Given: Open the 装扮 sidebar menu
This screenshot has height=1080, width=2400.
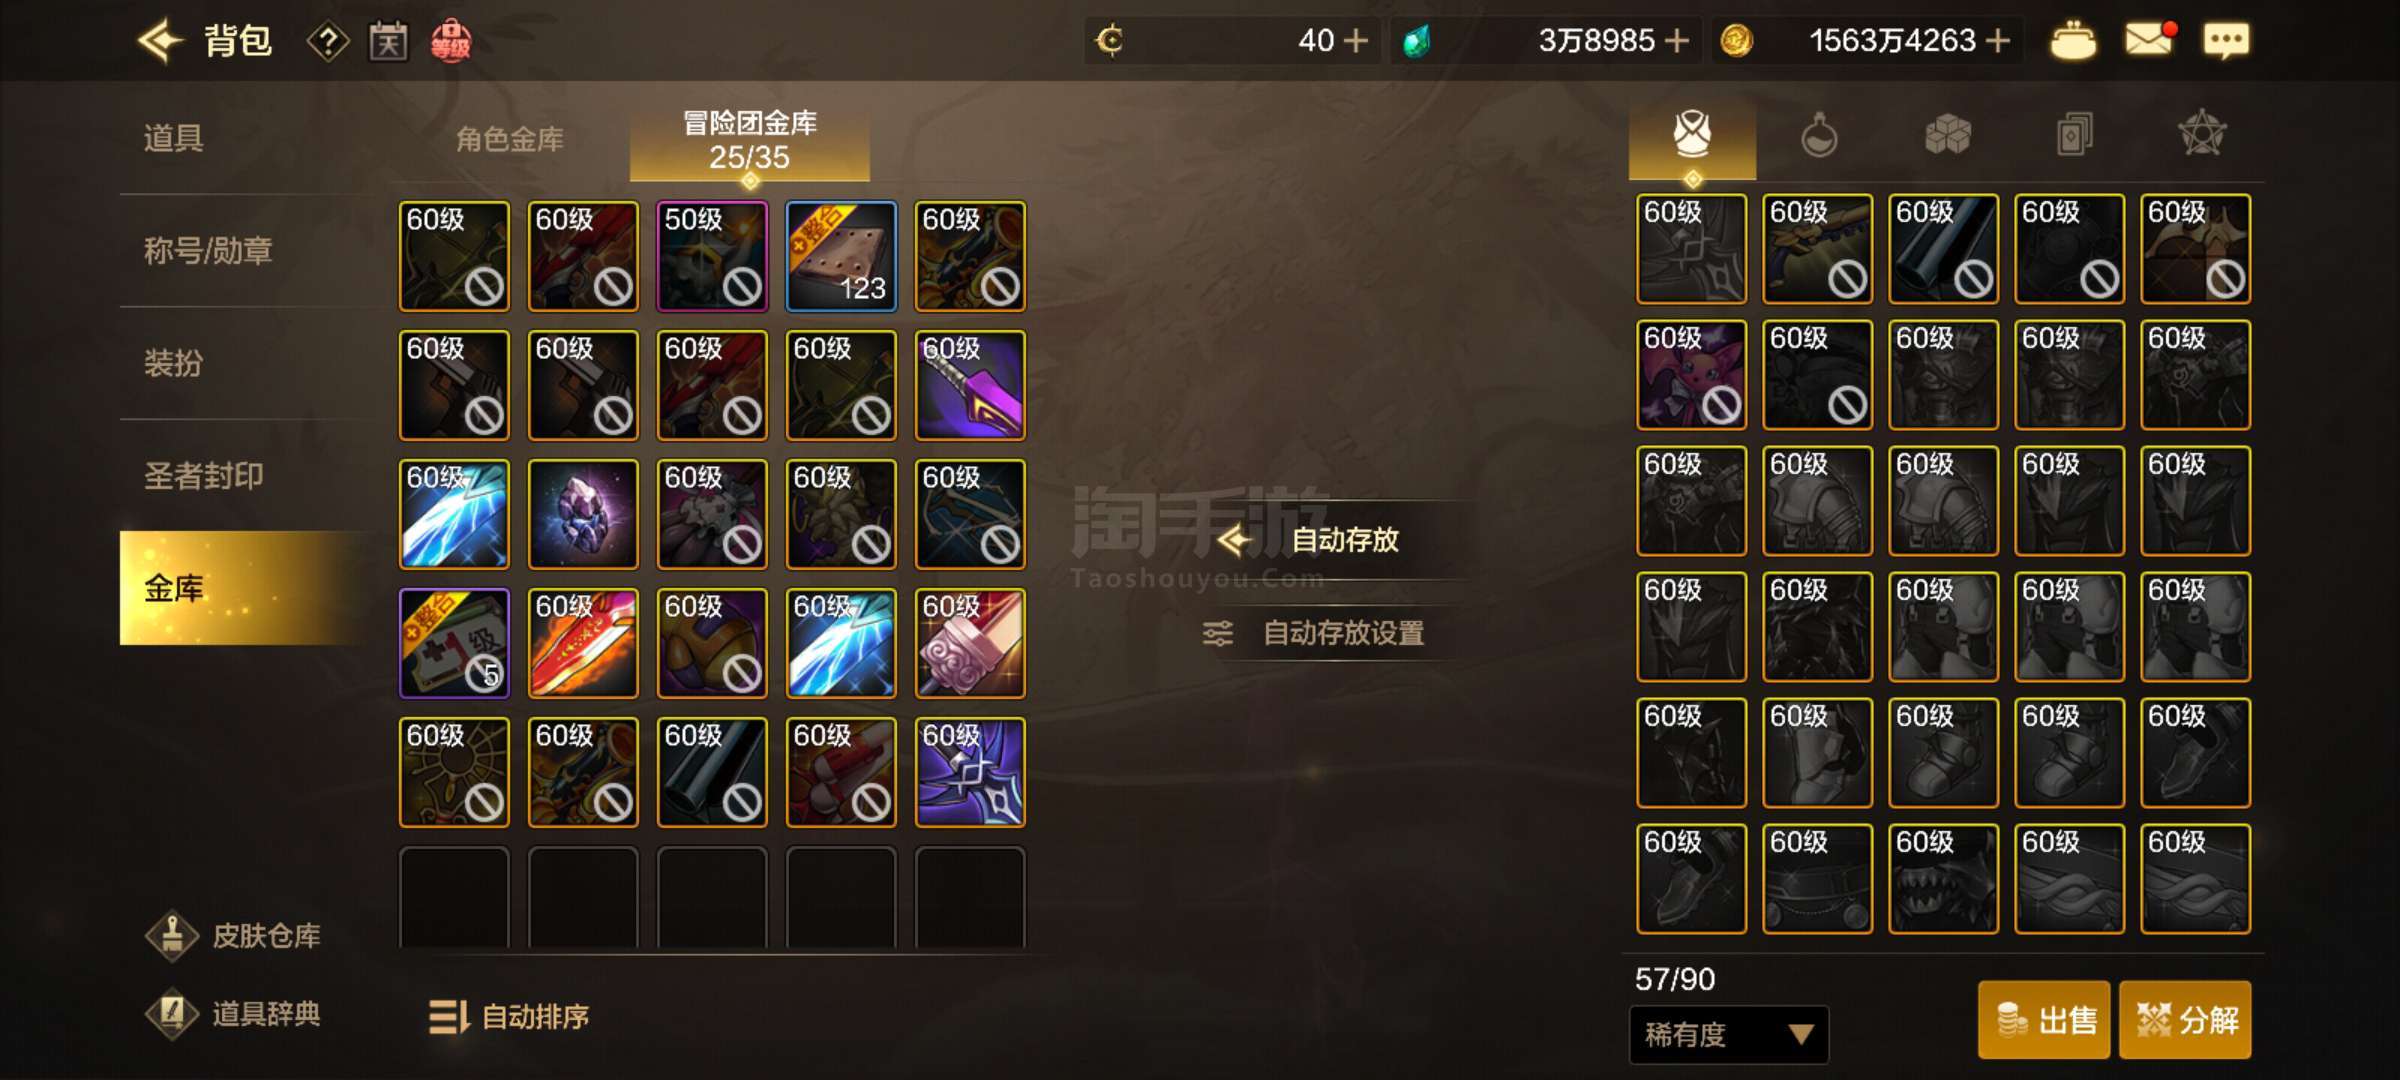Looking at the screenshot, I should coord(173,363).
